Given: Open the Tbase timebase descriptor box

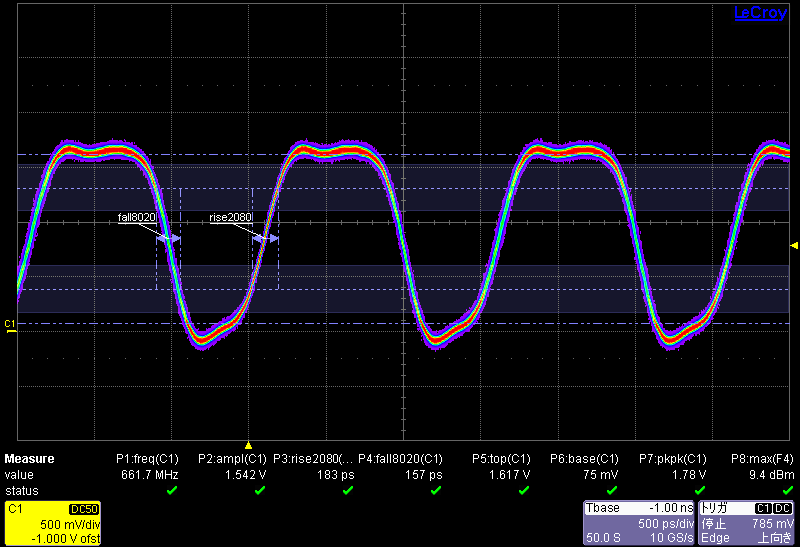Looking at the screenshot, I should tap(639, 523).
